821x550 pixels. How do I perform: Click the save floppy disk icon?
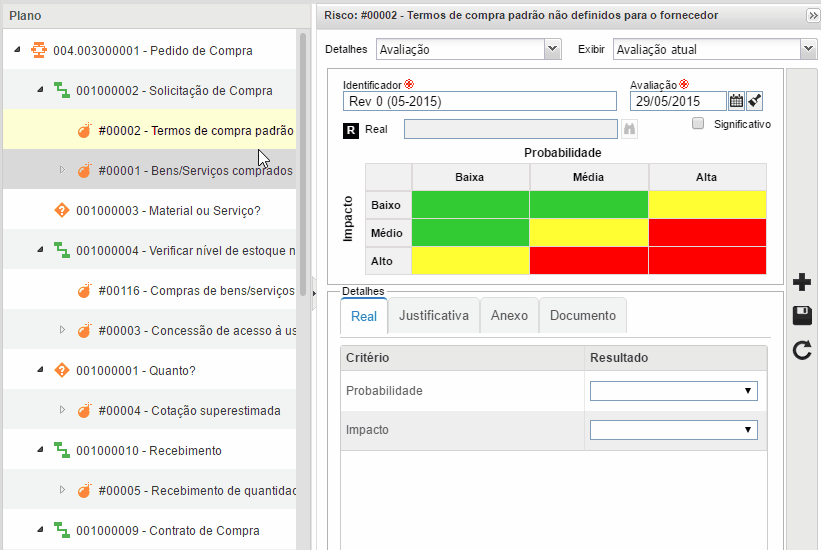pyautogui.click(x=801, y=316)
